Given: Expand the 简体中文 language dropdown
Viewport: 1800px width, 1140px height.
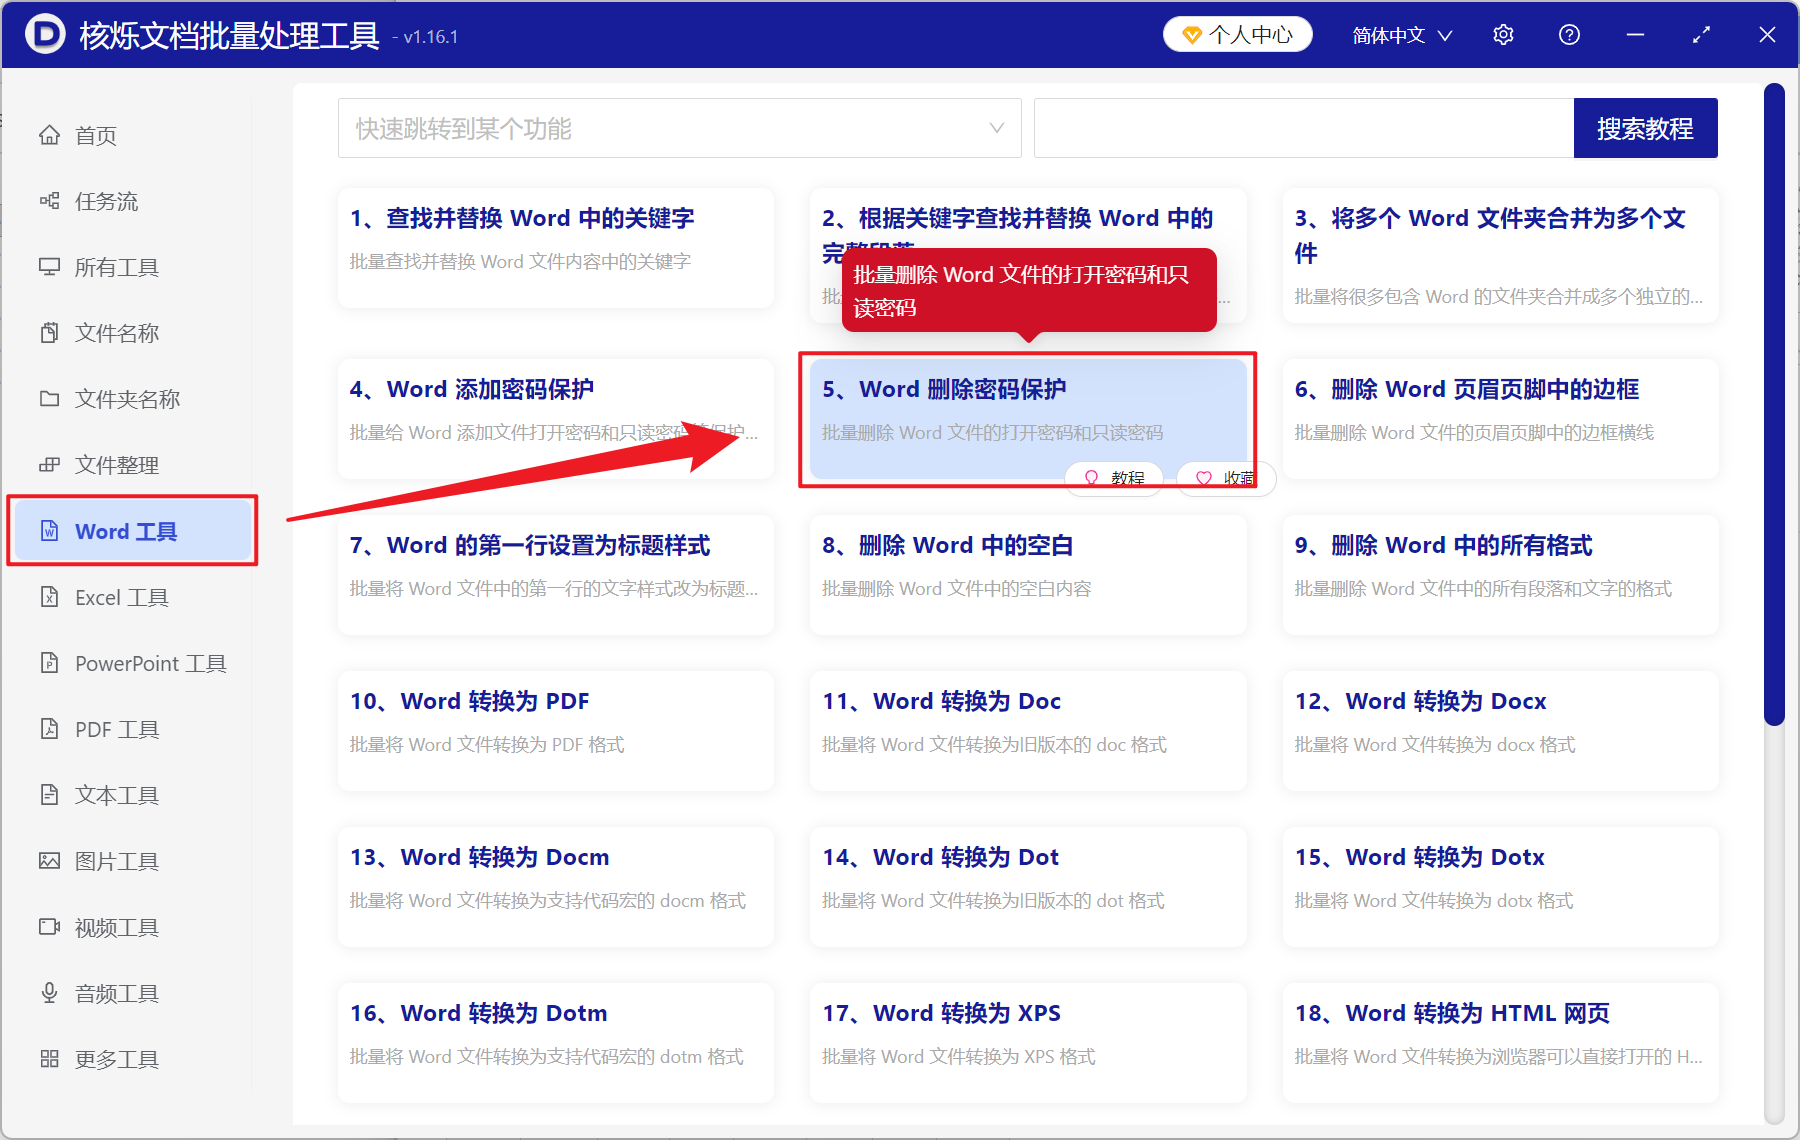Looking at the screenshot, I should (x=1400, y=34).
